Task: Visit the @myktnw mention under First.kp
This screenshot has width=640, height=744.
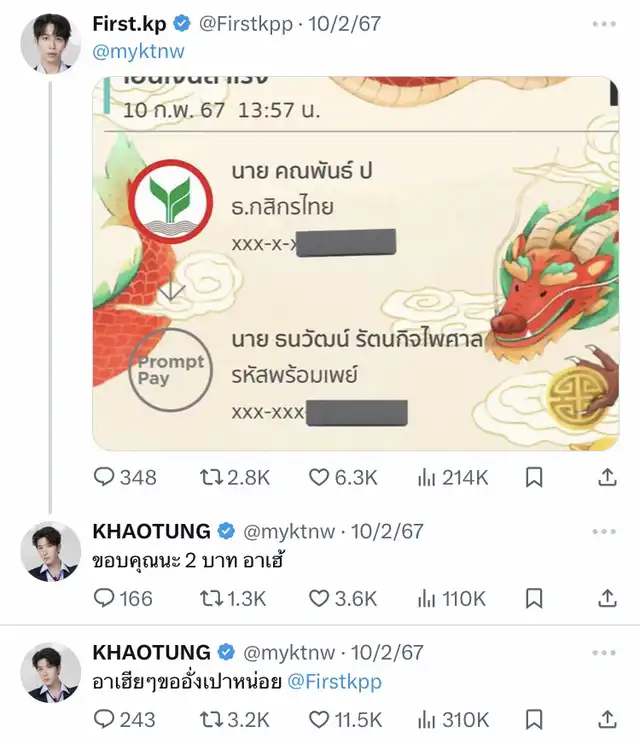Action: pos(138,51)
